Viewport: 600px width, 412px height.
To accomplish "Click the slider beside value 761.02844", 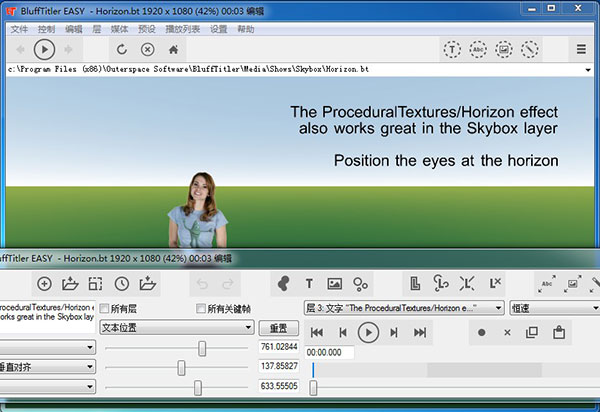I will [203, 348].
